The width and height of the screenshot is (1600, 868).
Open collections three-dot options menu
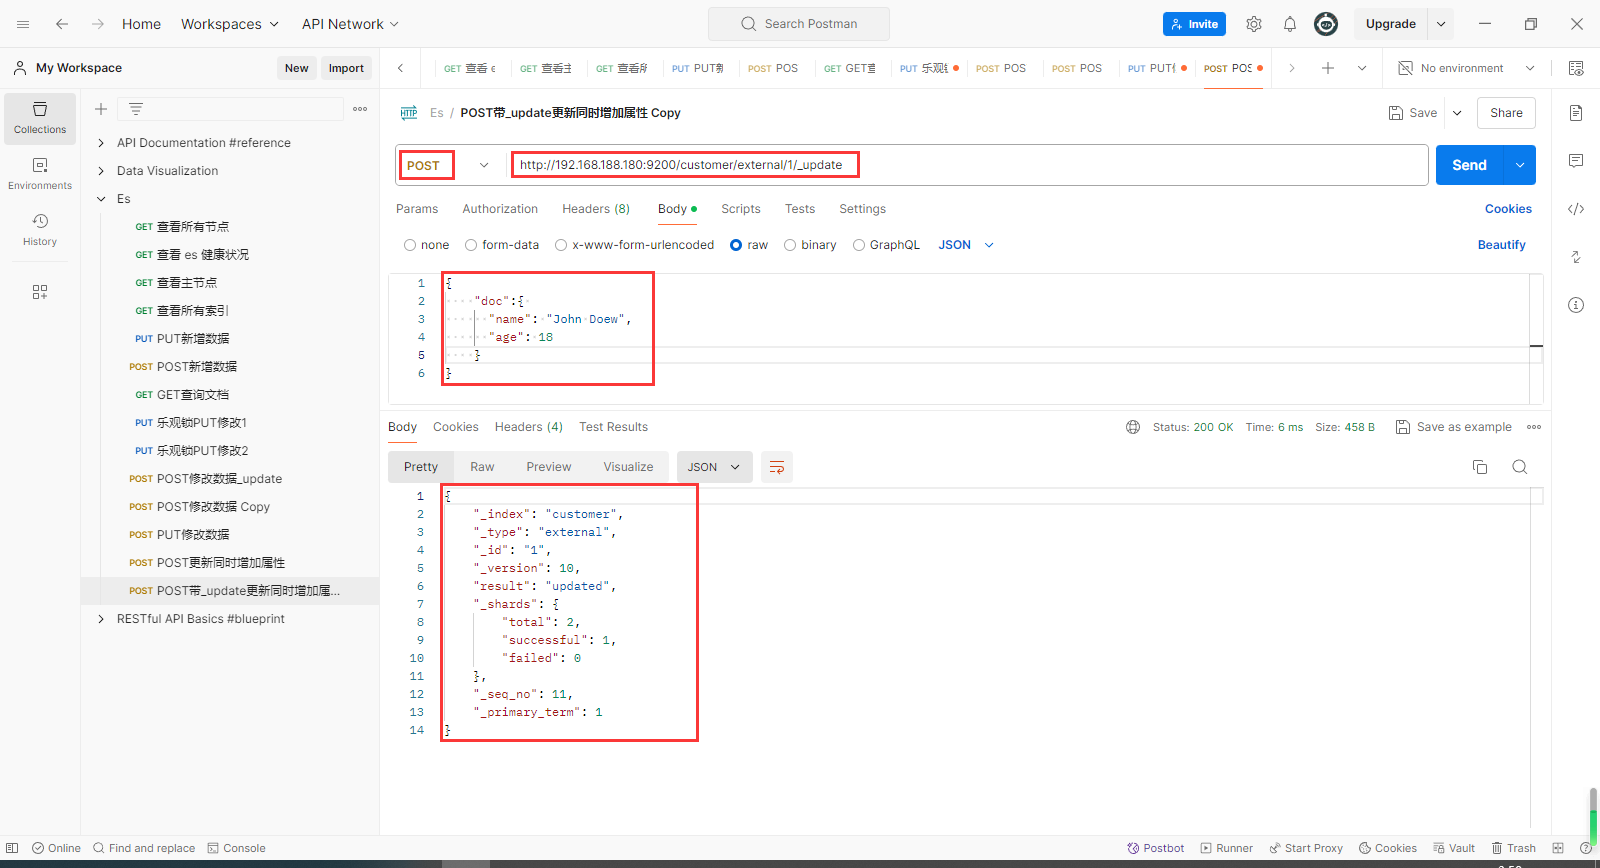360,109
